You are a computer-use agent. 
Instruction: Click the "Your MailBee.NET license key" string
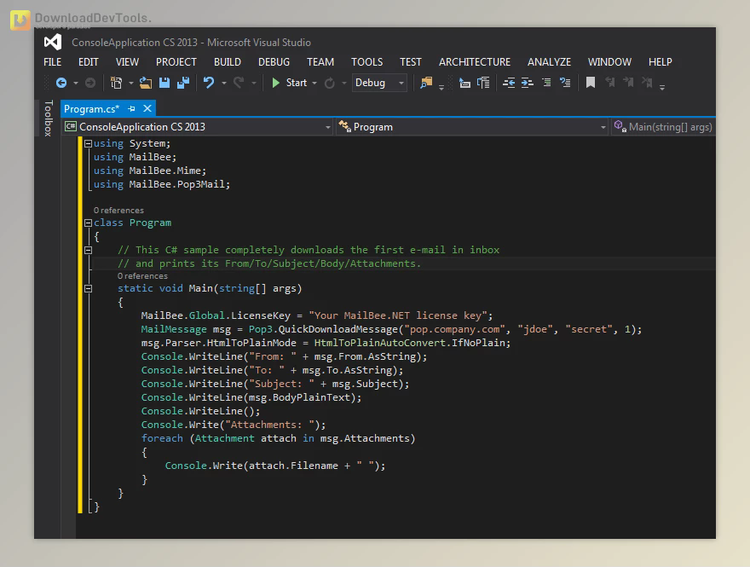pos(397,315)
